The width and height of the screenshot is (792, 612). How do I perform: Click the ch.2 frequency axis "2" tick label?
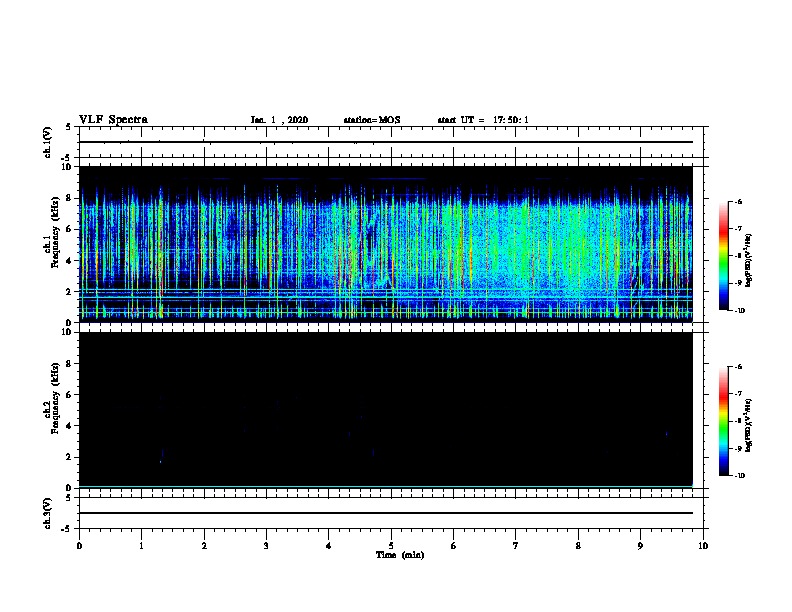click(x=69, y=457)
